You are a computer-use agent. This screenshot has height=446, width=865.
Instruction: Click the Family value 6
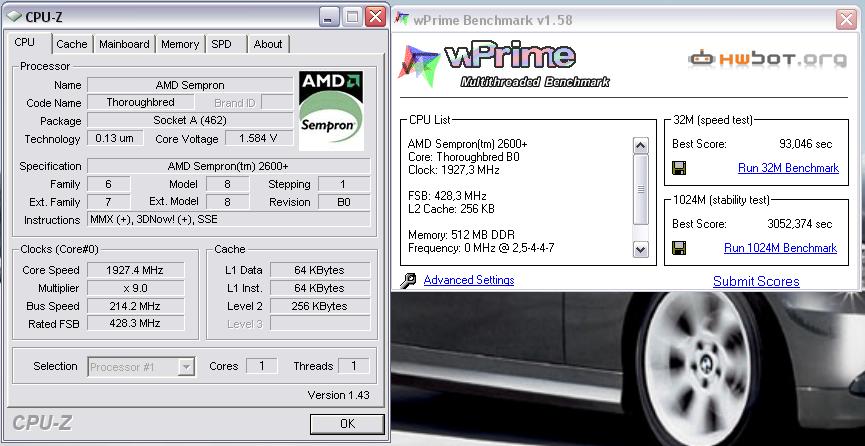click(109, 184)
